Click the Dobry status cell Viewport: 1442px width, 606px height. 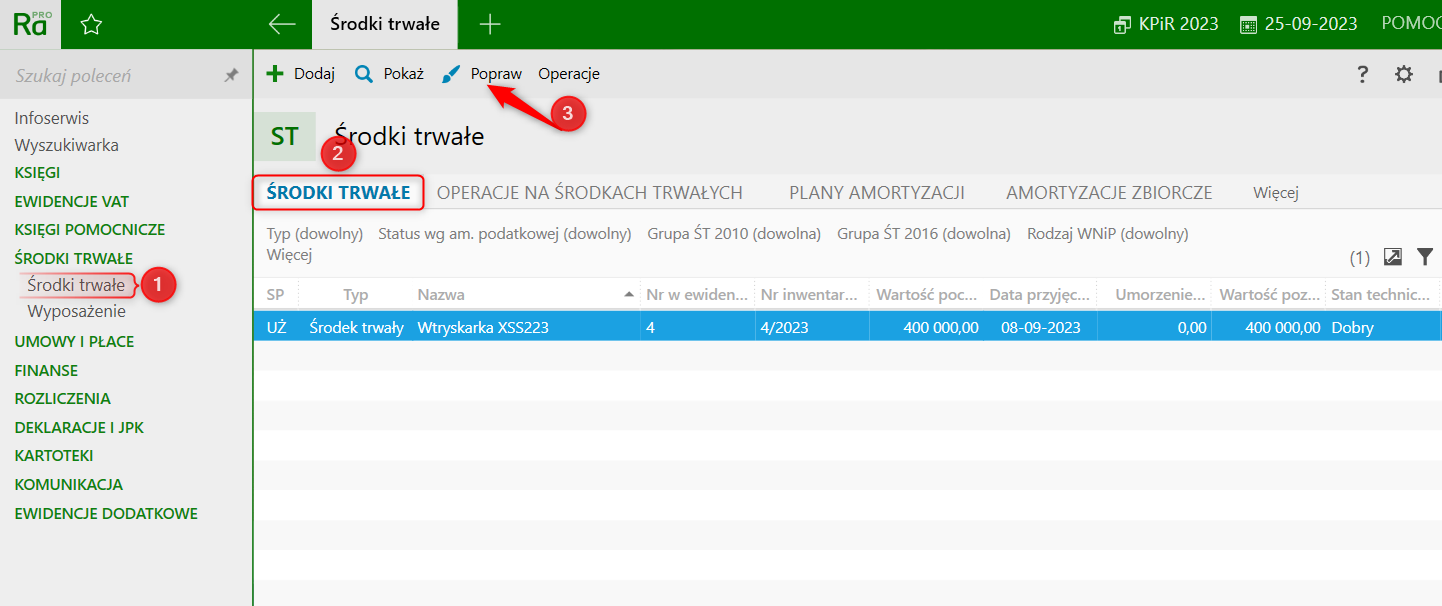click(1353, 327)
